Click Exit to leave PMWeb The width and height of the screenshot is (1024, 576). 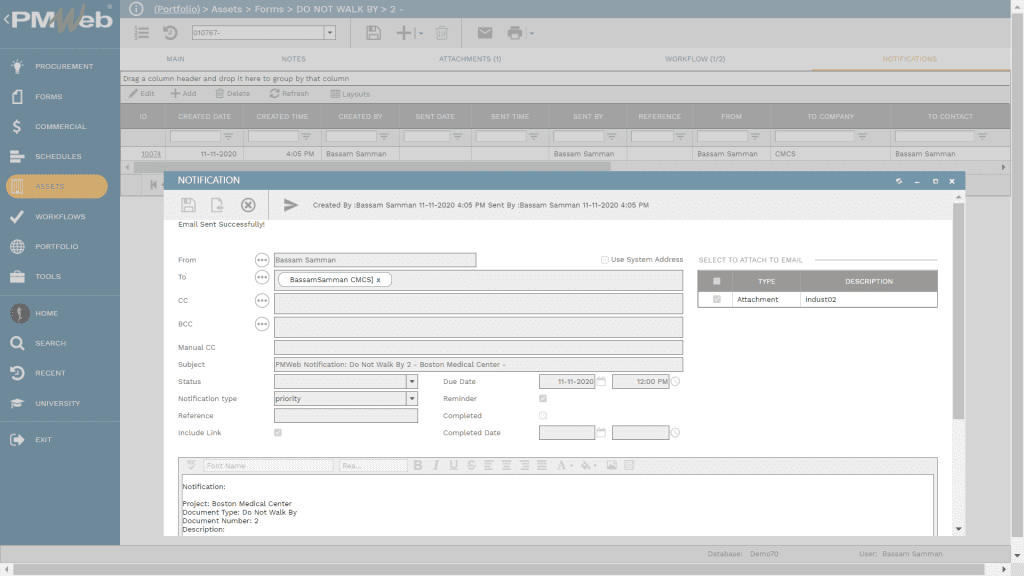[x=31, y=440]
